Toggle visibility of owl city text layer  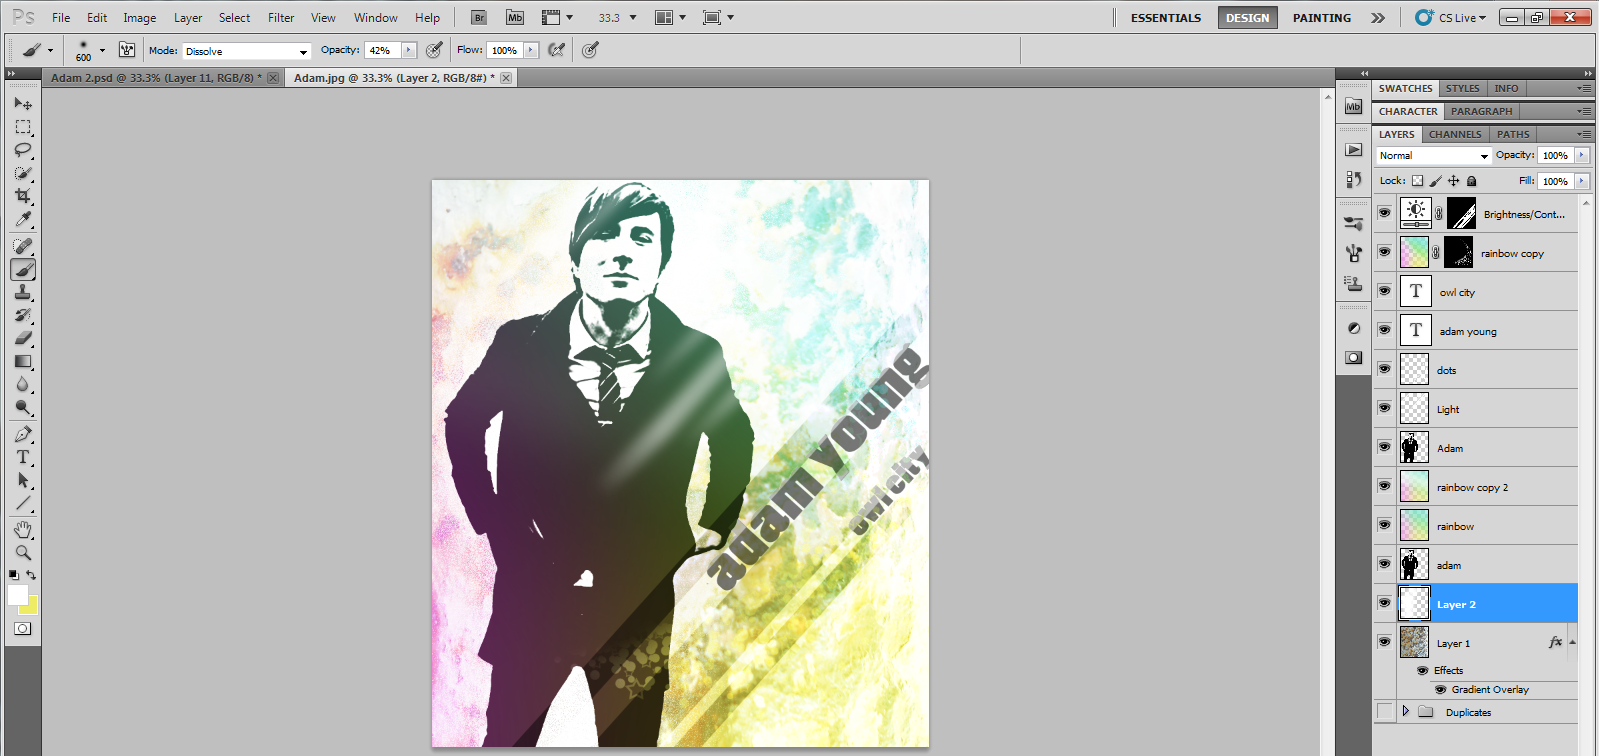coord(1384,291)
